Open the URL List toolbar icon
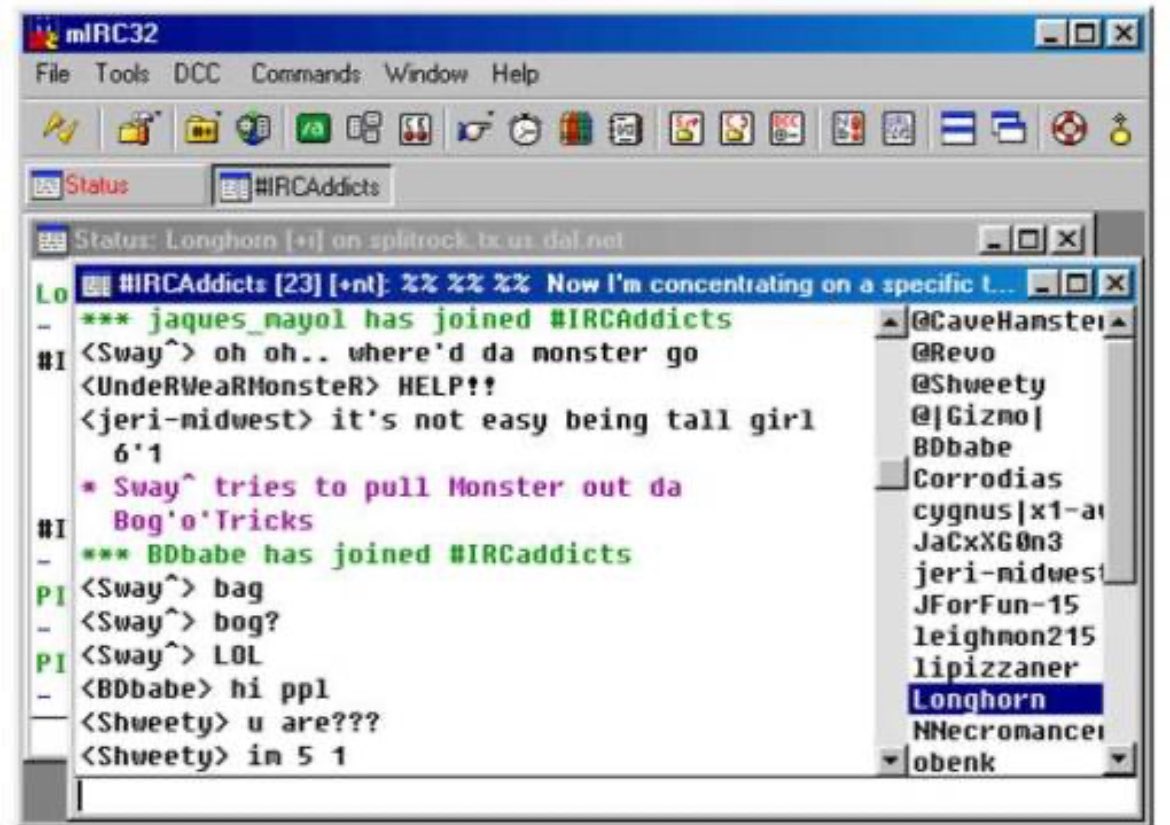The image size is (1170, 825). tap(898, 129)
